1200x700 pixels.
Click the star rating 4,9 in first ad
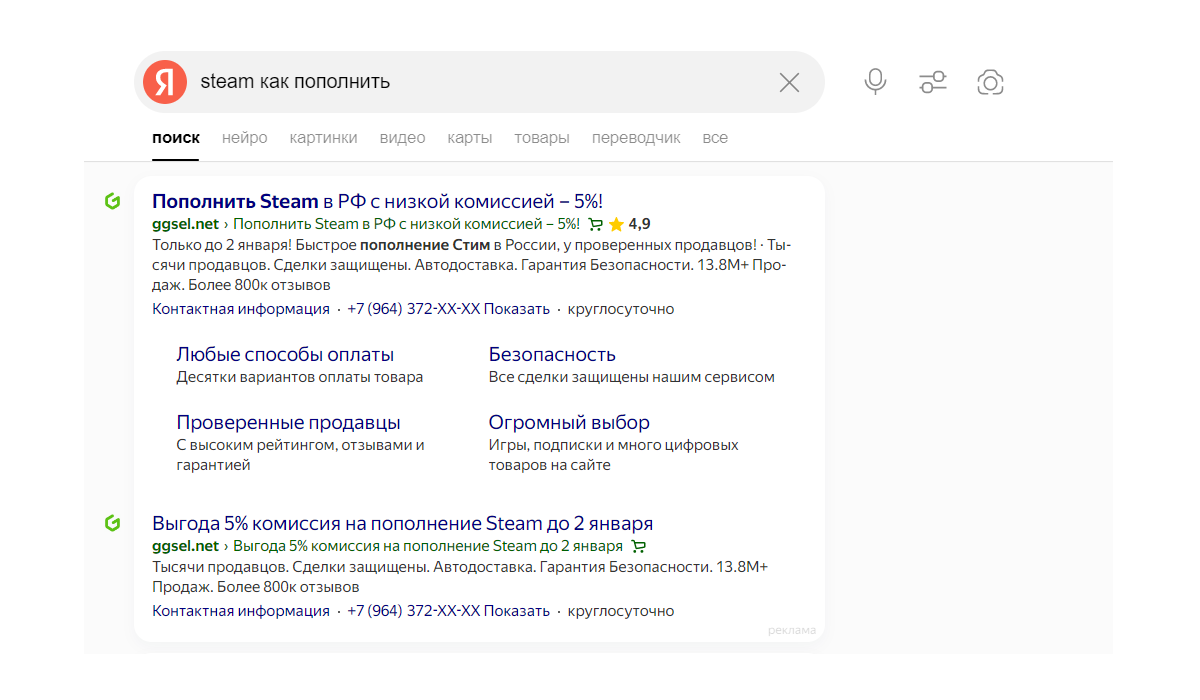coord(629,224)
